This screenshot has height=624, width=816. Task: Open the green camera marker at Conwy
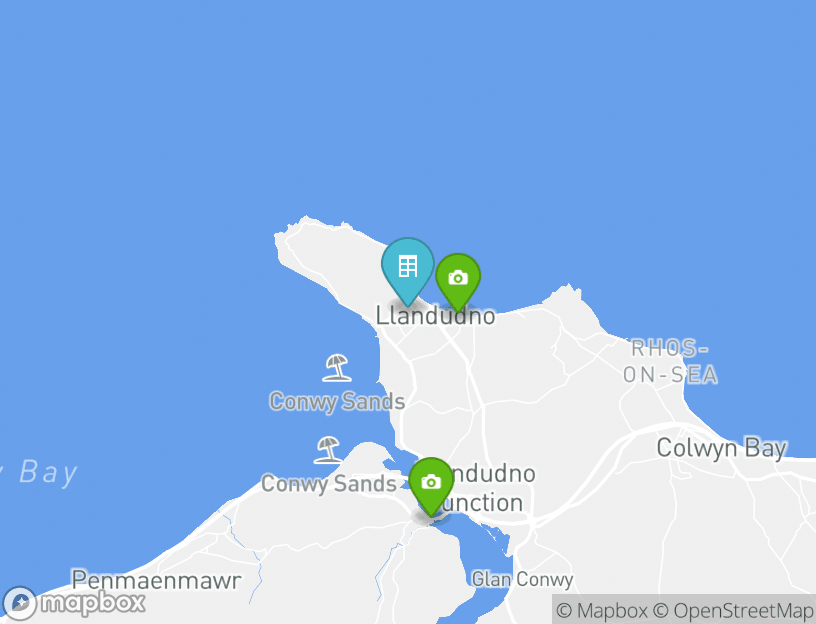click(431, 486)
